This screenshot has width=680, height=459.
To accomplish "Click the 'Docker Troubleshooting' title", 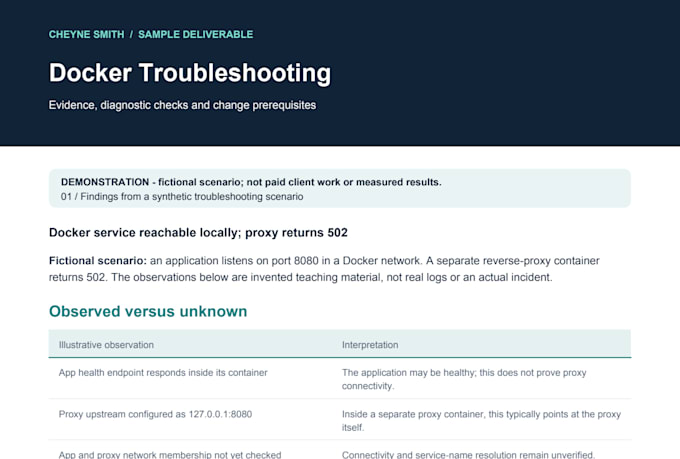I will [190, 72].
